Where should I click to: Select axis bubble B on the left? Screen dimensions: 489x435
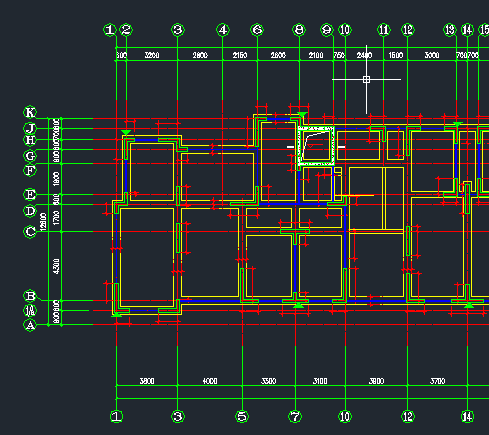(x=30, y=296)
